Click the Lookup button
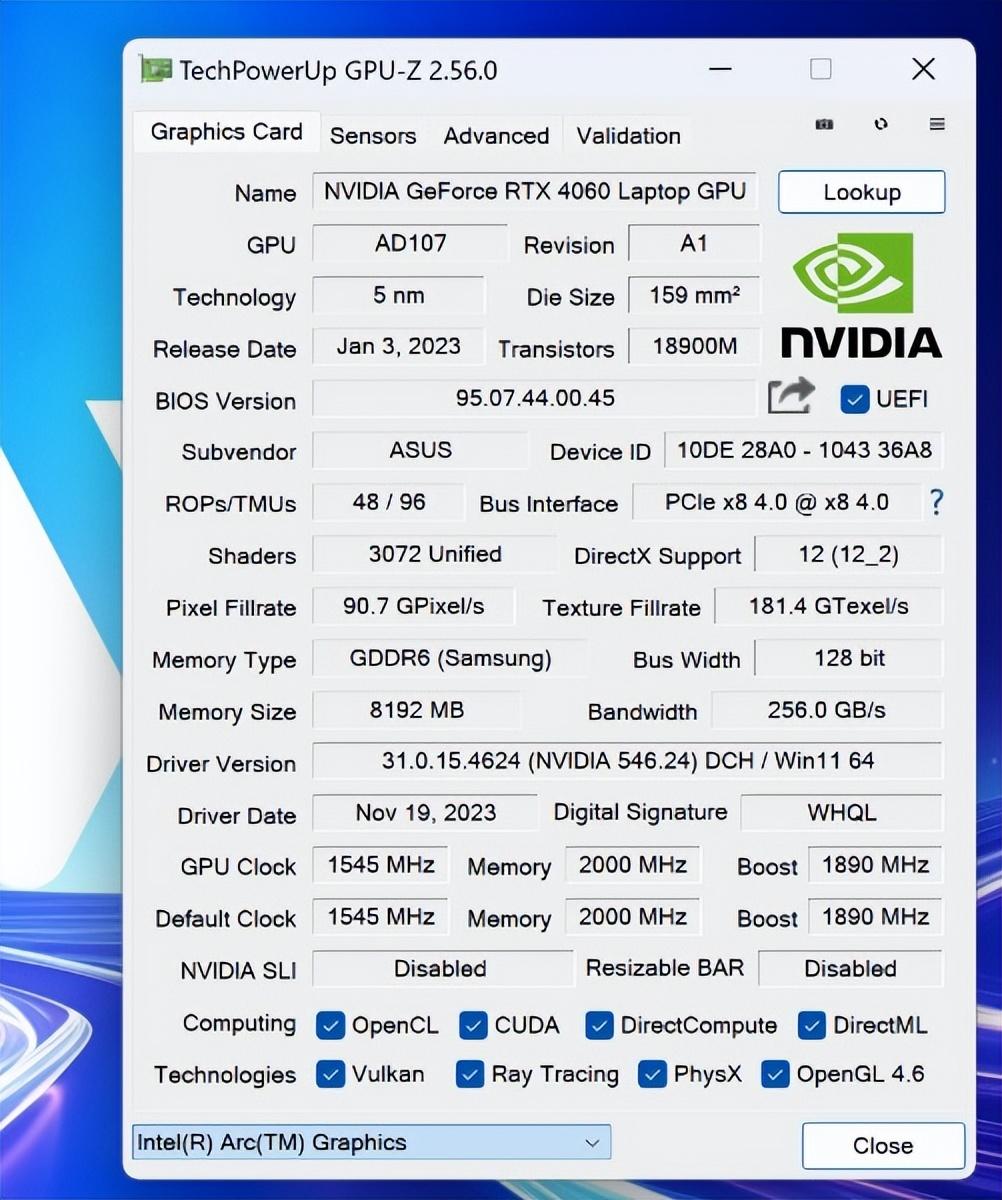 tap(861, 192)
